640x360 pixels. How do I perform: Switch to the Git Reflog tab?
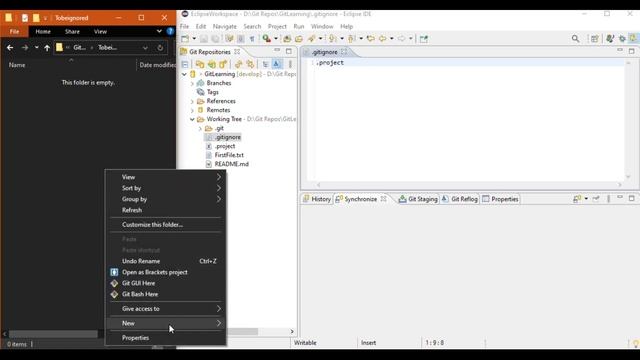[460, 199]
